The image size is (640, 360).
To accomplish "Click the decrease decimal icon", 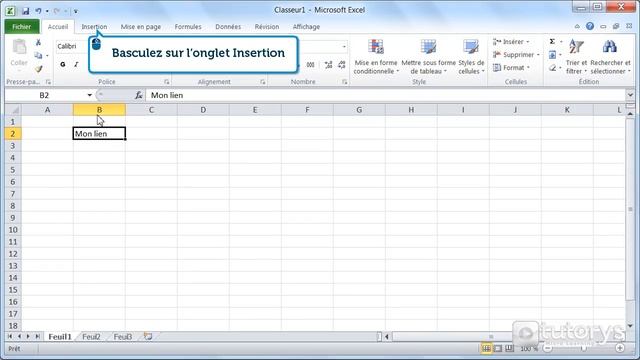I will pyautogui.click(x=342, y=64).
